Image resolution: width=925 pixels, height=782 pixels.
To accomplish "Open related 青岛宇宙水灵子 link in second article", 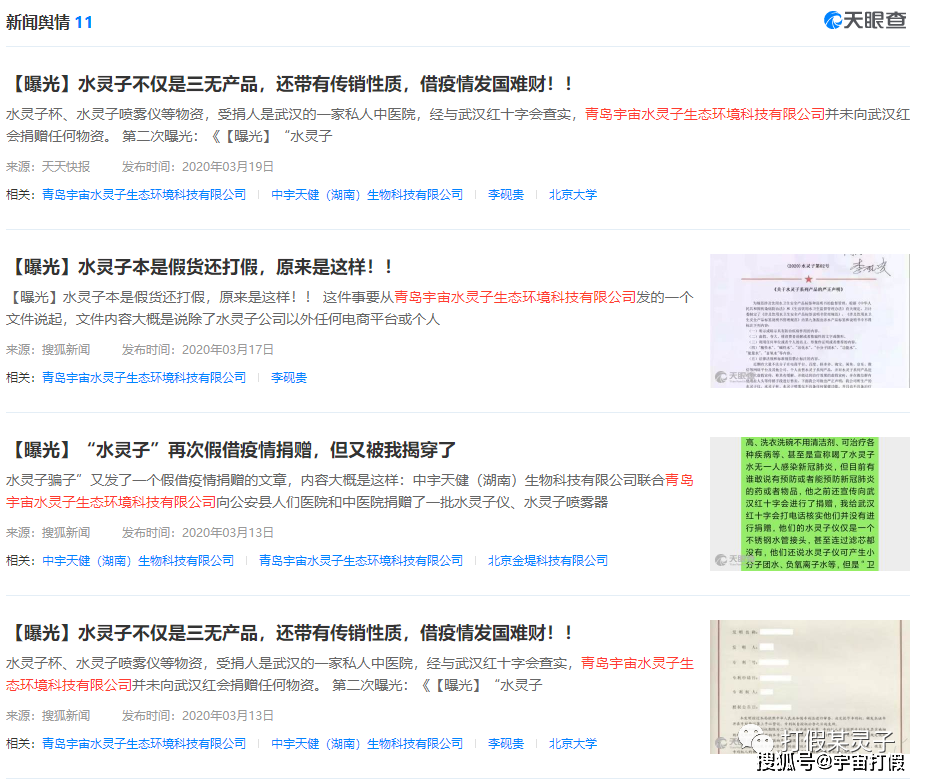I will pyautogui.click(x=144, y=377).
